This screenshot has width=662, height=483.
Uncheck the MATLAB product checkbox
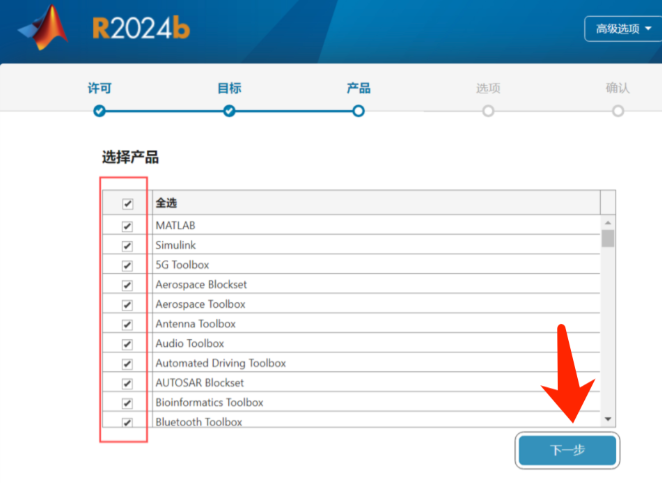127,226
